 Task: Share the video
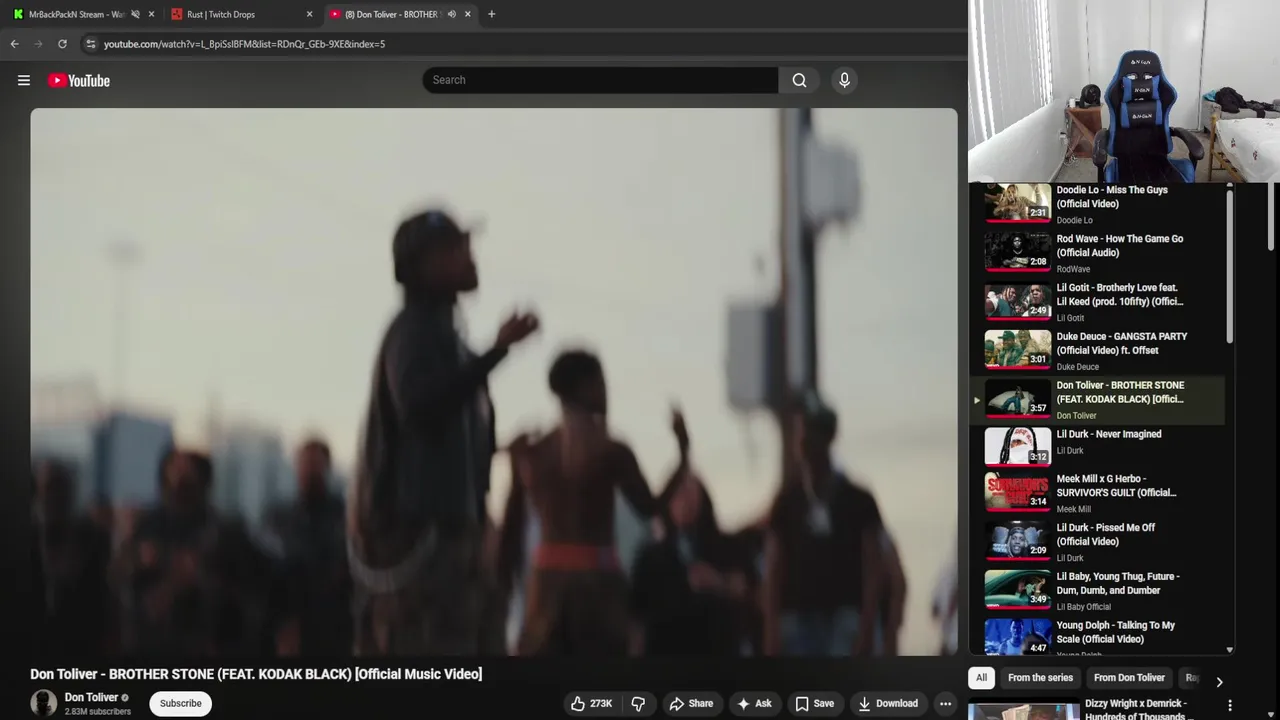(691, 704)
